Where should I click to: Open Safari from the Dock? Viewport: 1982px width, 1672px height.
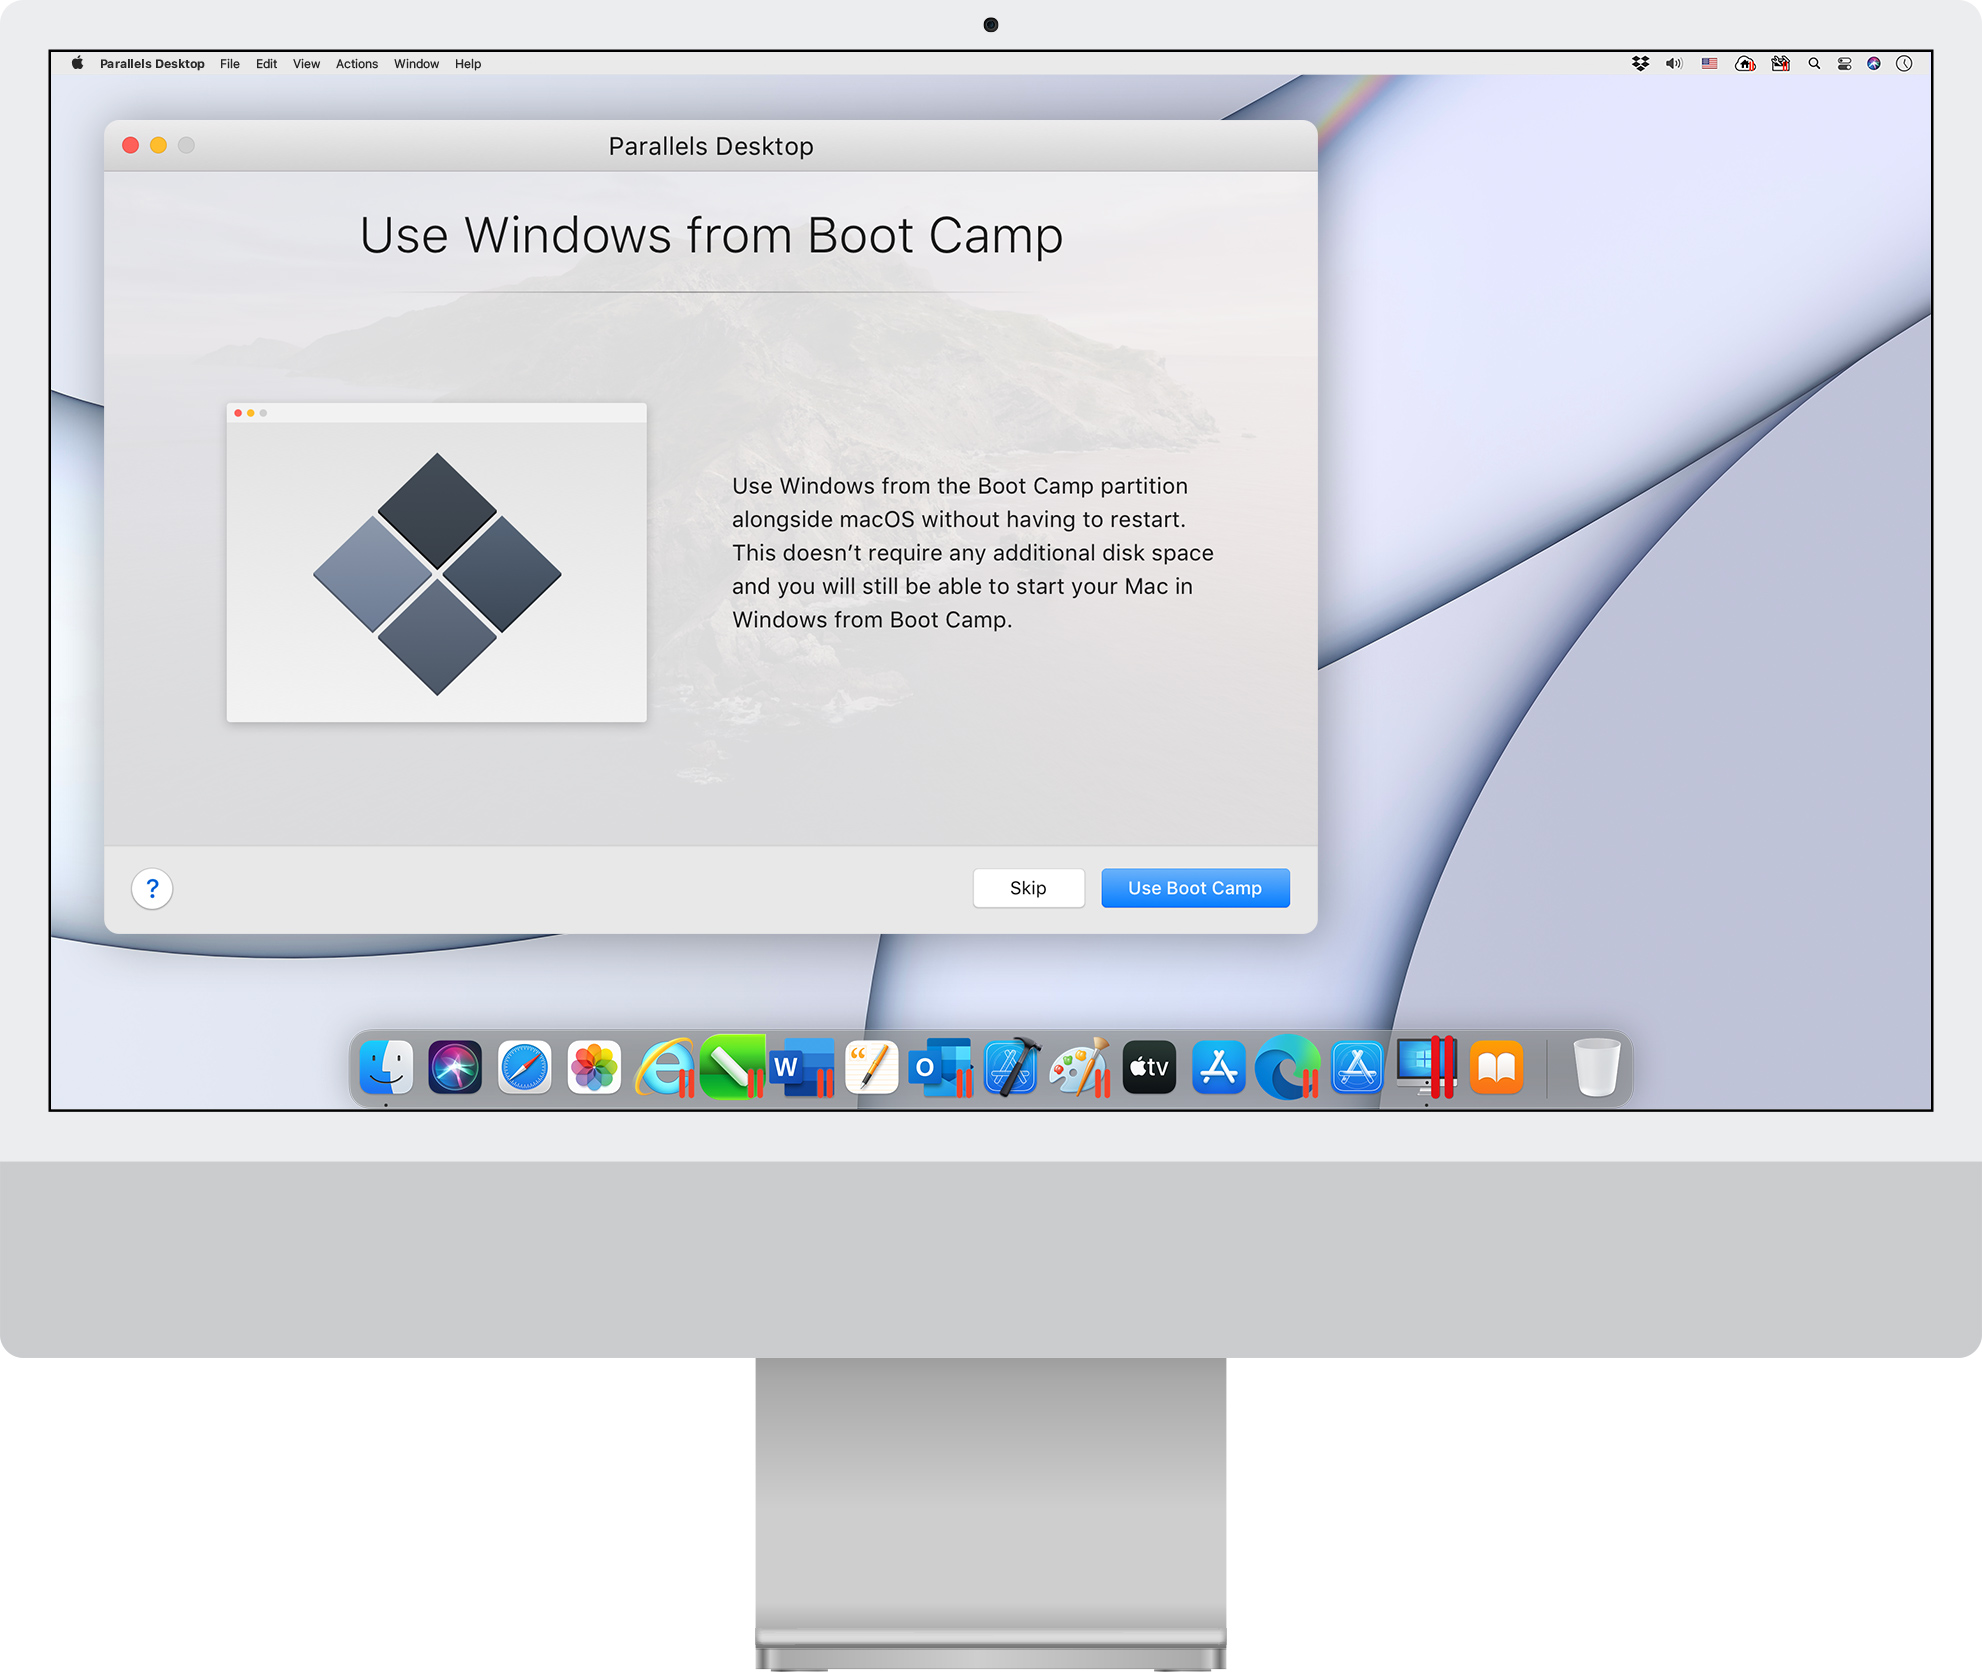coord(525,1067)
